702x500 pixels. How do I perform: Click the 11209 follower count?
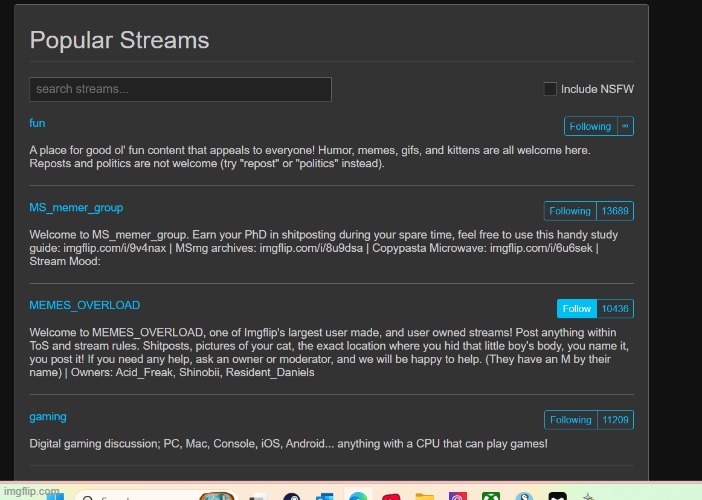(x=614, y=420)
